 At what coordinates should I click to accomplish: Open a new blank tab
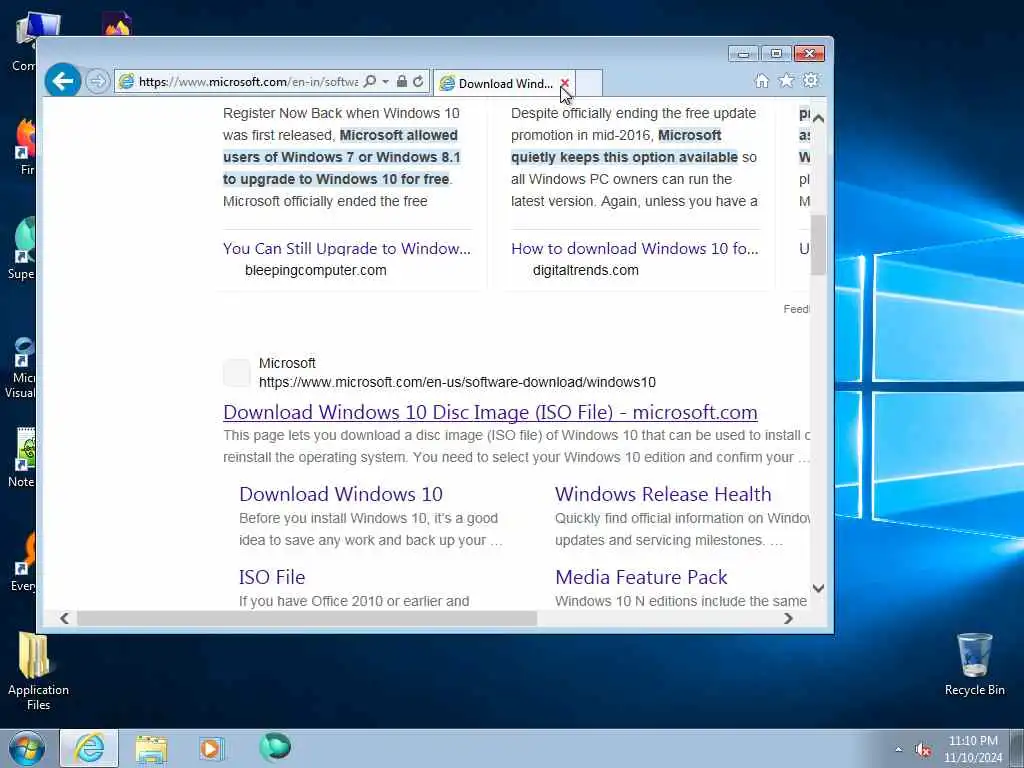[589, 83]
